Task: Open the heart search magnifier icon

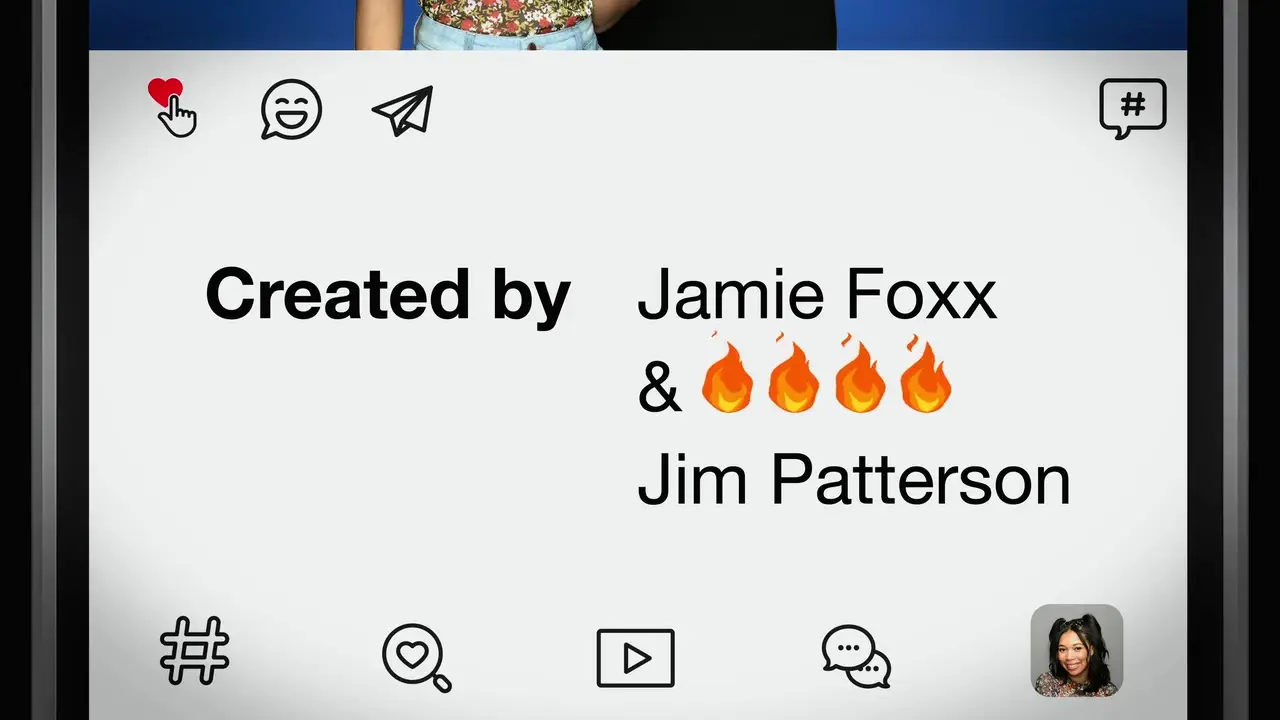Action: pos(416,657)
